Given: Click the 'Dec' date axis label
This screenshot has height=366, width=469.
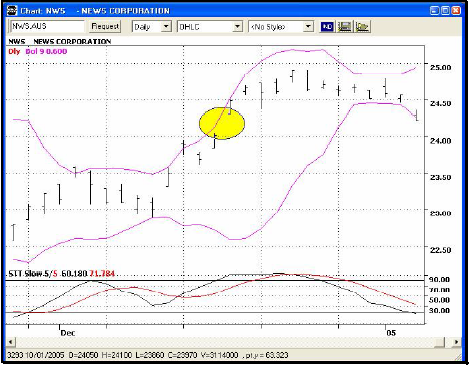Looking at the screenshot, I should coord(68,333).
